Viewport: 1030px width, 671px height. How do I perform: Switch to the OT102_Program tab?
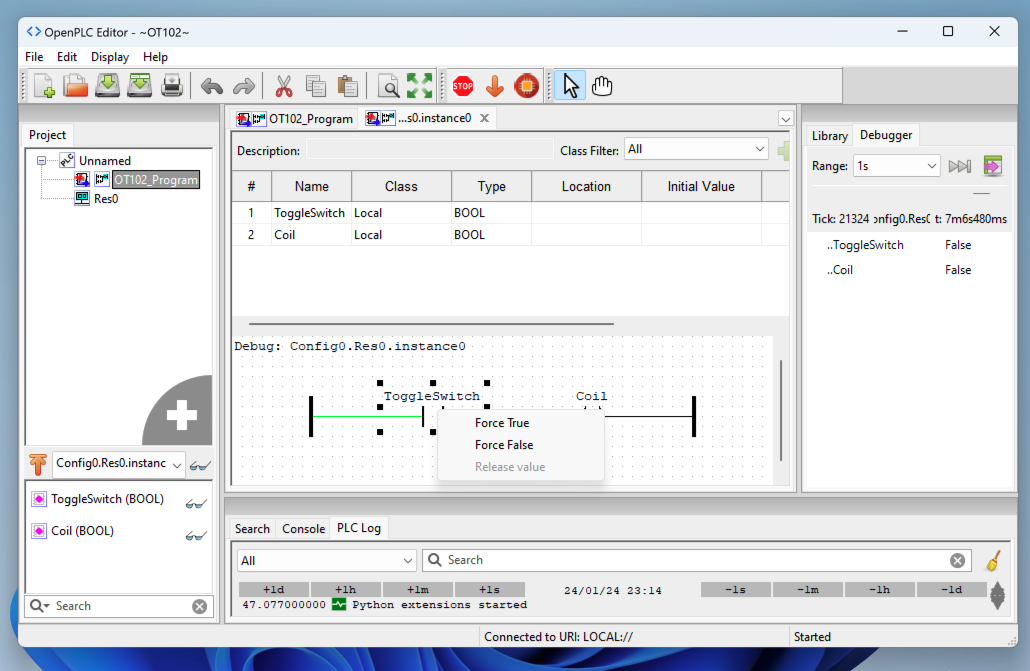pyautogui.click(x=295, y=119)
